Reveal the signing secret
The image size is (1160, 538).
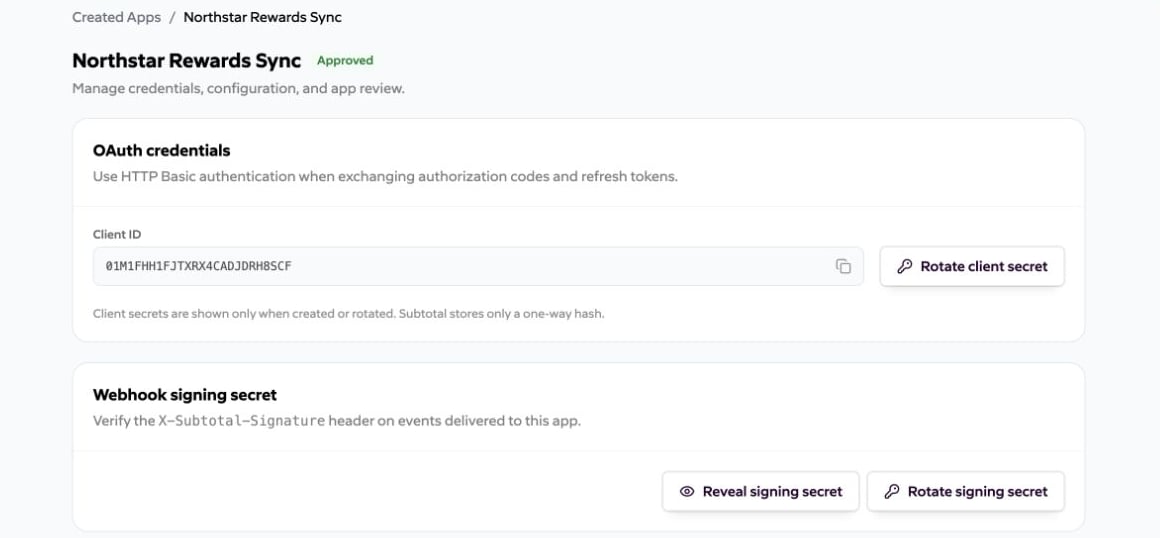[761, 491]
